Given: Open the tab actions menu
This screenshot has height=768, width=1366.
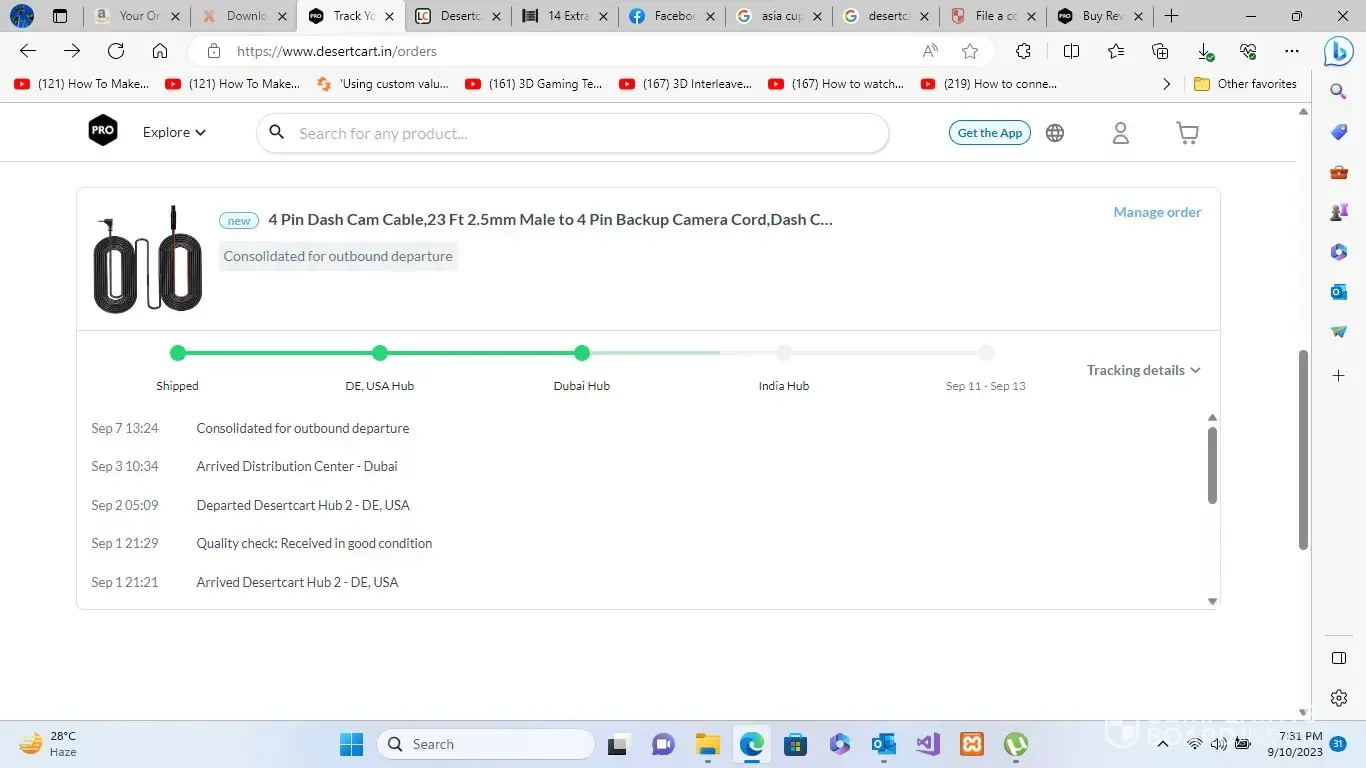Looking at the screenshot, I should (60, 16).
